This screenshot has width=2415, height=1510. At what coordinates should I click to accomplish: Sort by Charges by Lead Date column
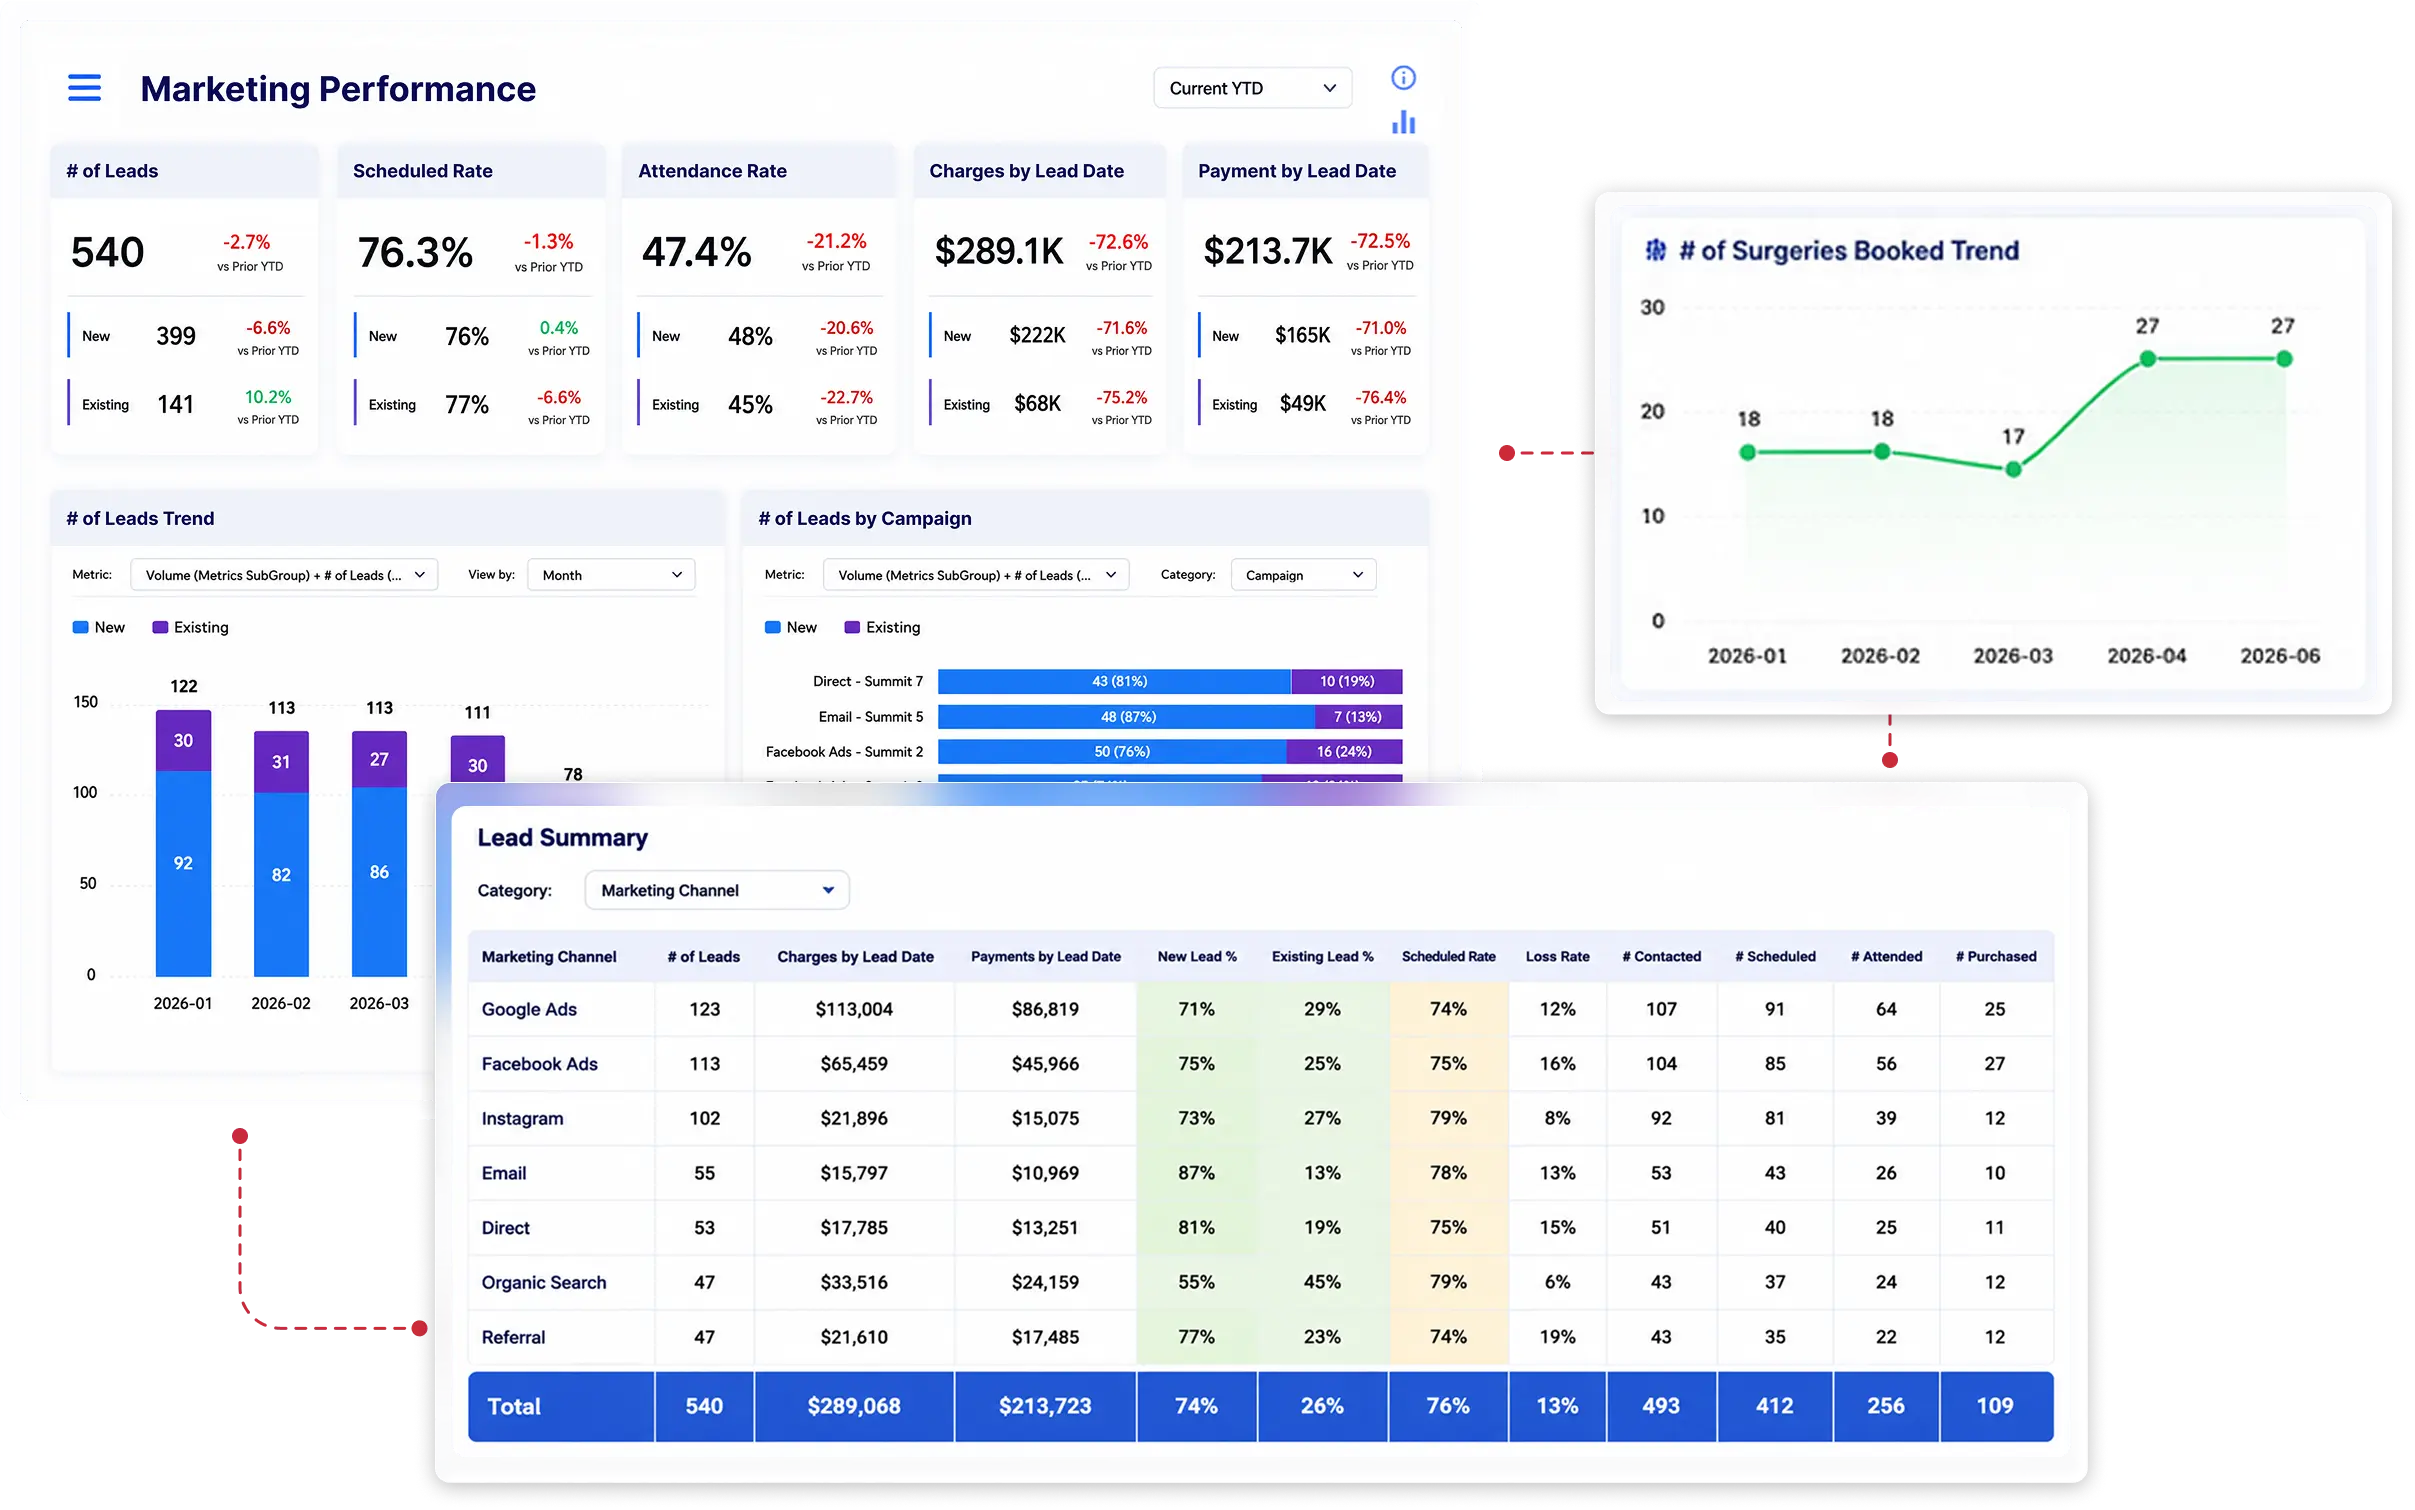tap(855, 957)
